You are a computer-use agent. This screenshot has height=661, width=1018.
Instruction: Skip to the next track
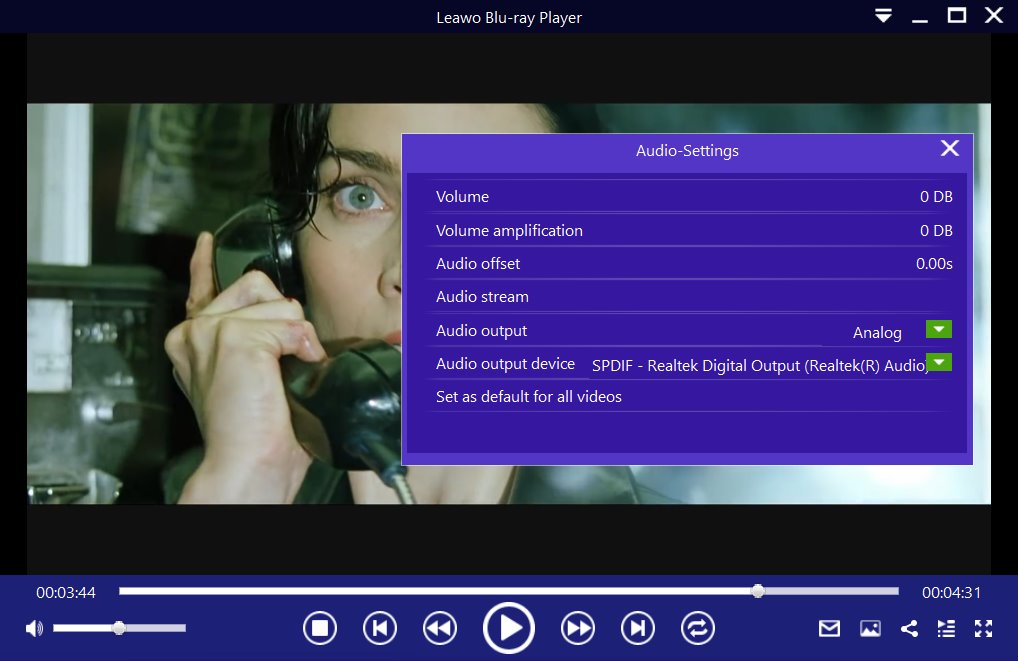(638, 628)
